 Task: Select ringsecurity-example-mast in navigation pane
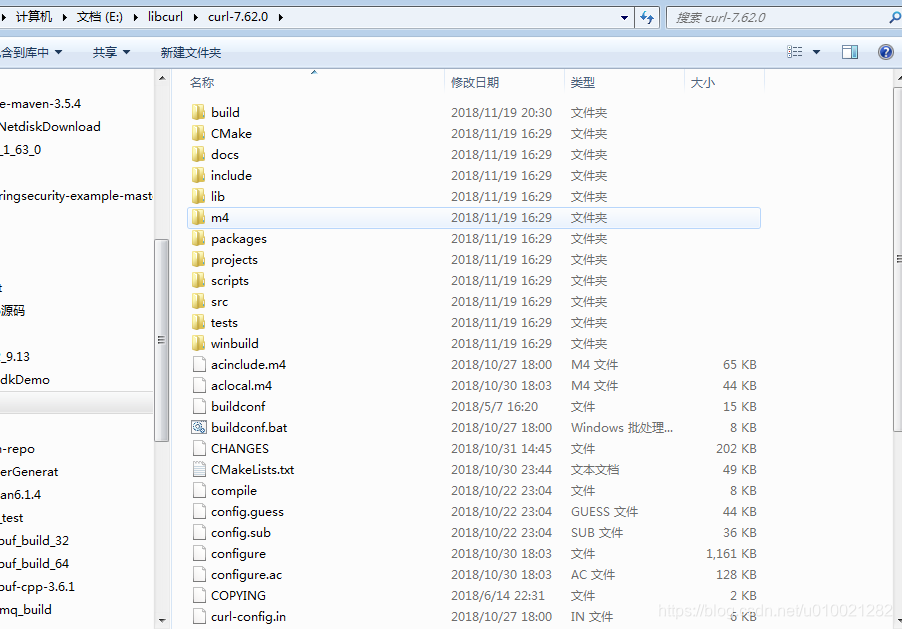point(76,196)
